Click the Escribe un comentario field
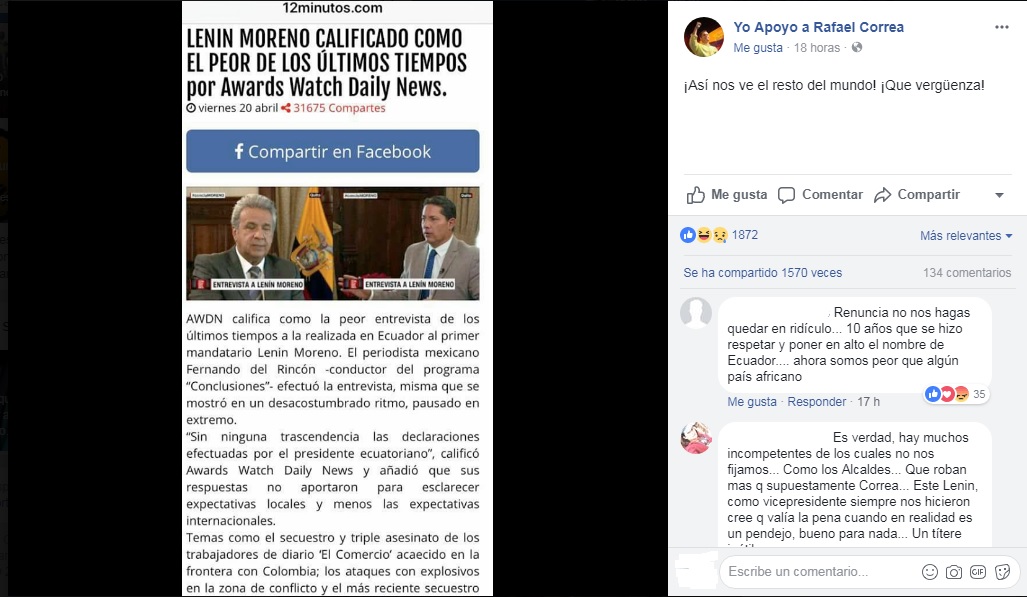 click(x=821, y=571)
